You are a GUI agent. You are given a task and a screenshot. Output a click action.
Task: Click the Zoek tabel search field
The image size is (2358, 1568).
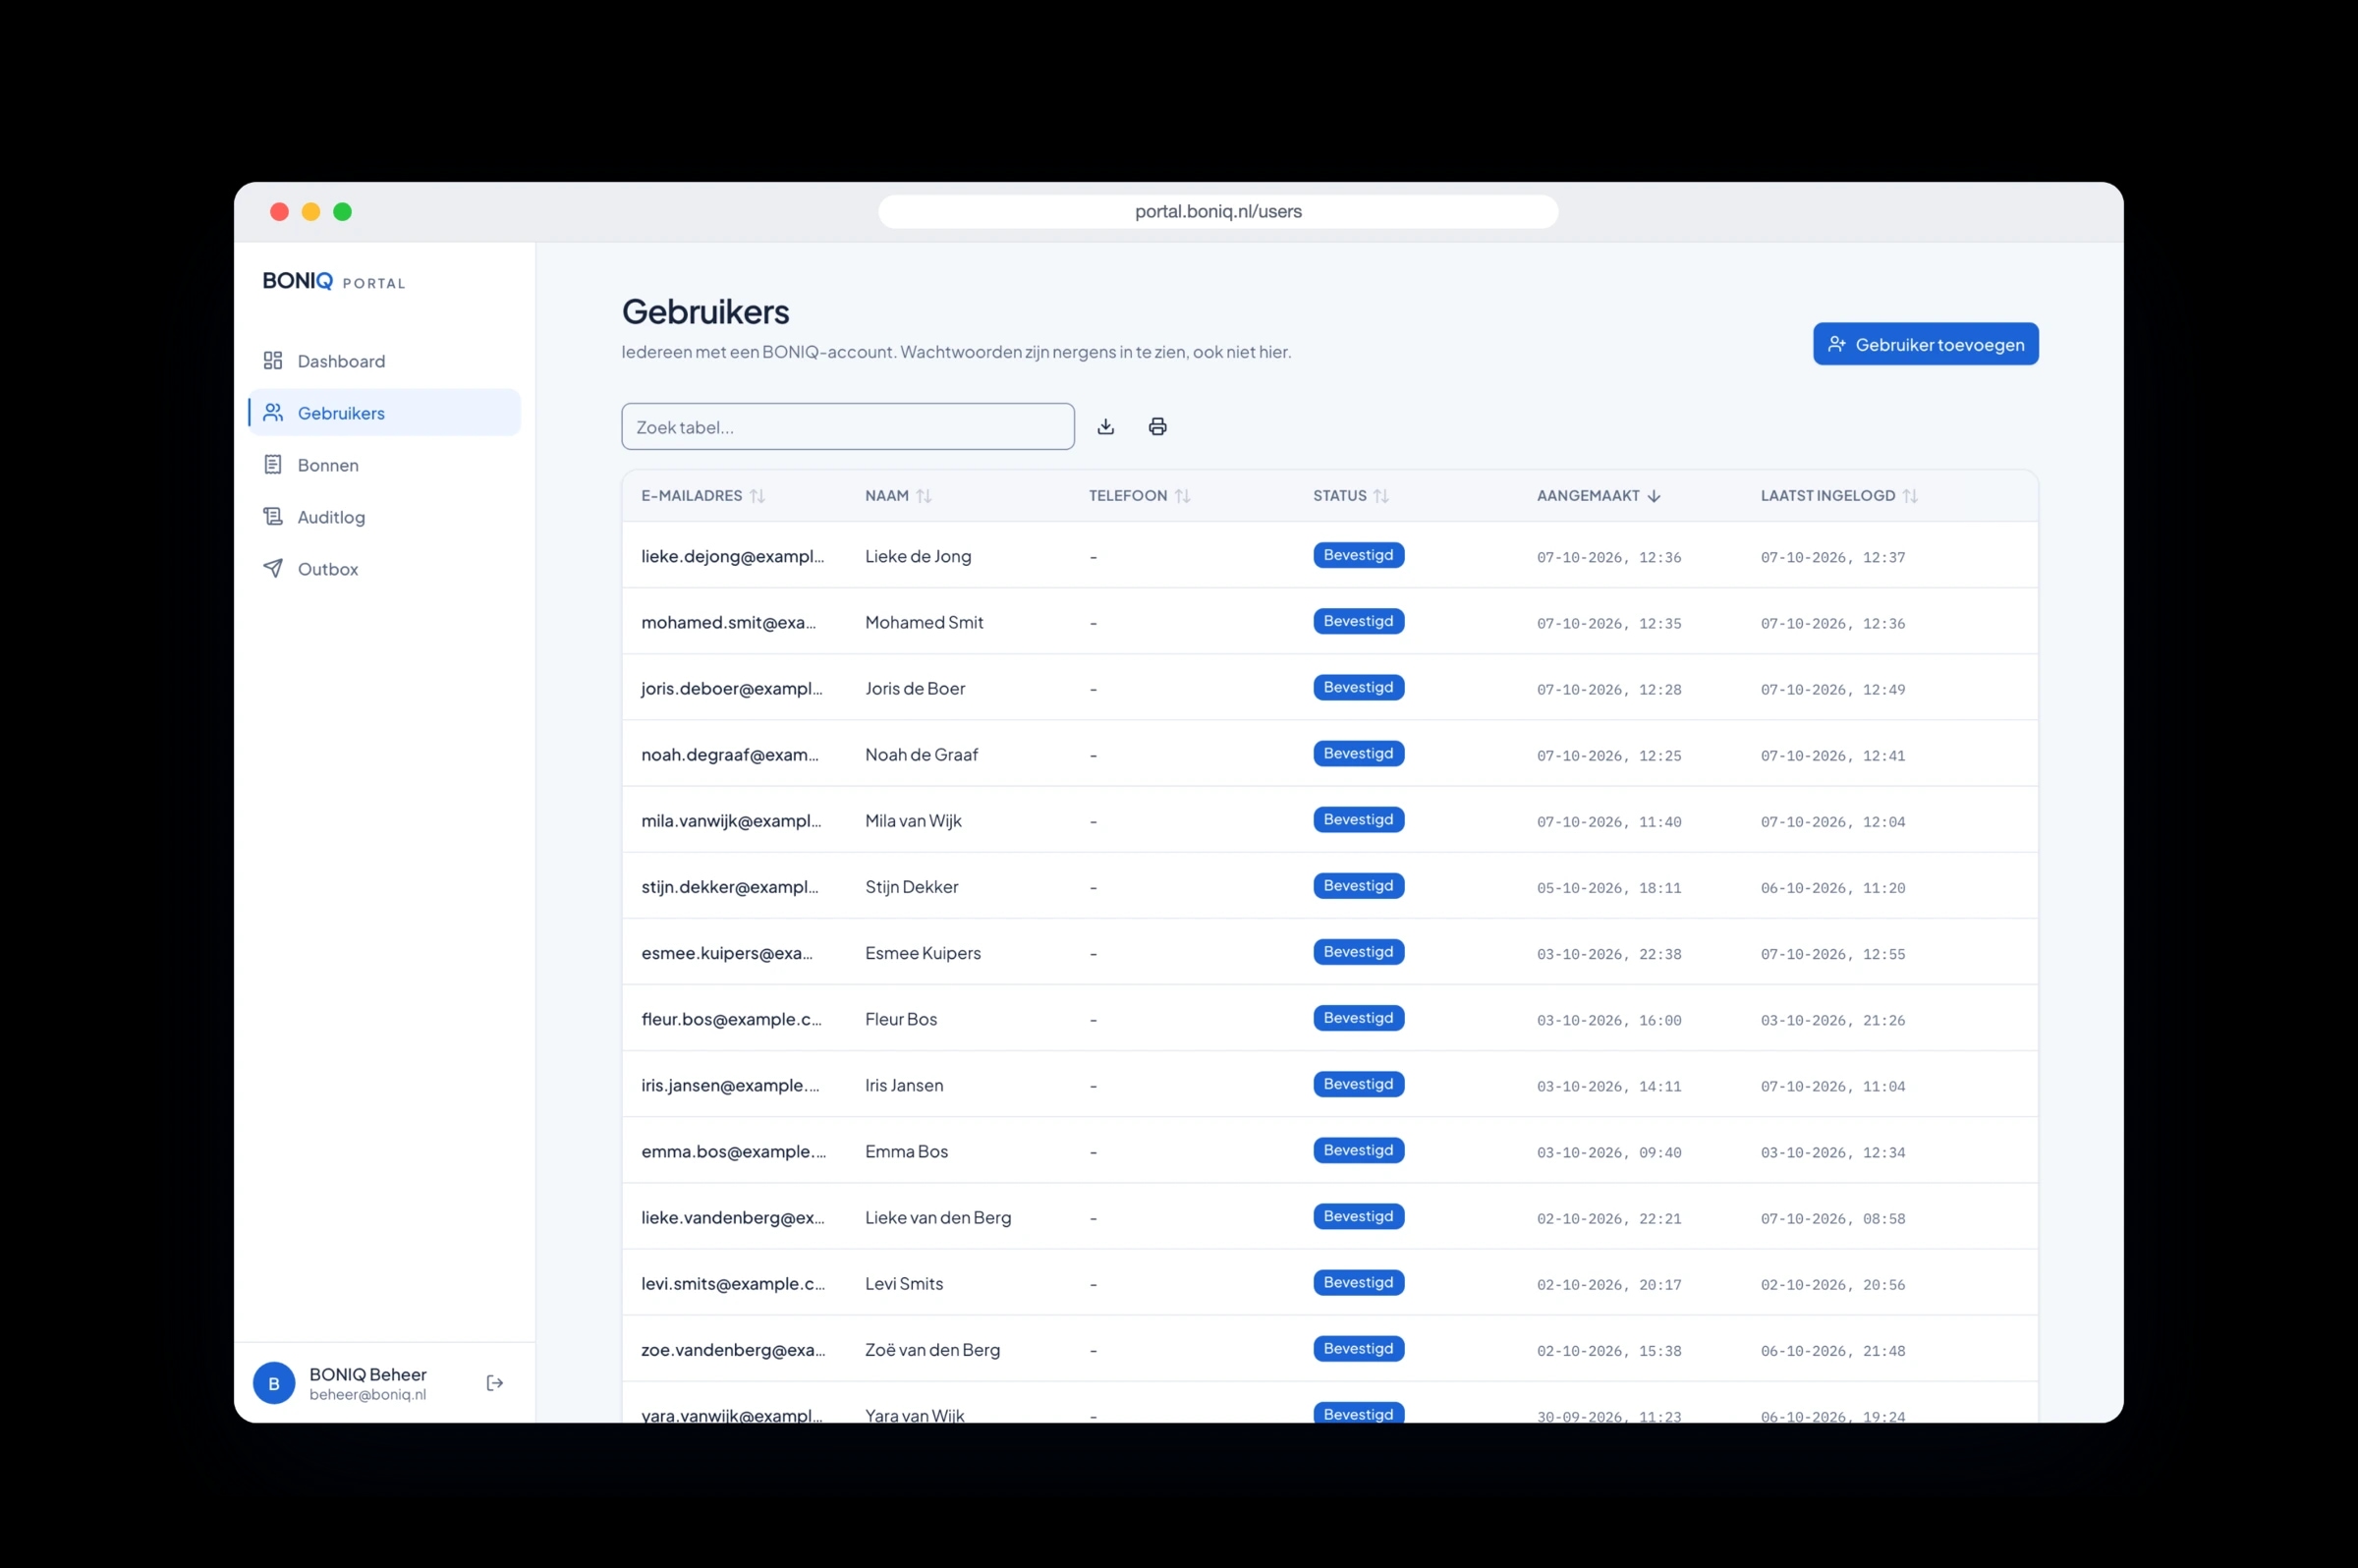tap(848, 427)
